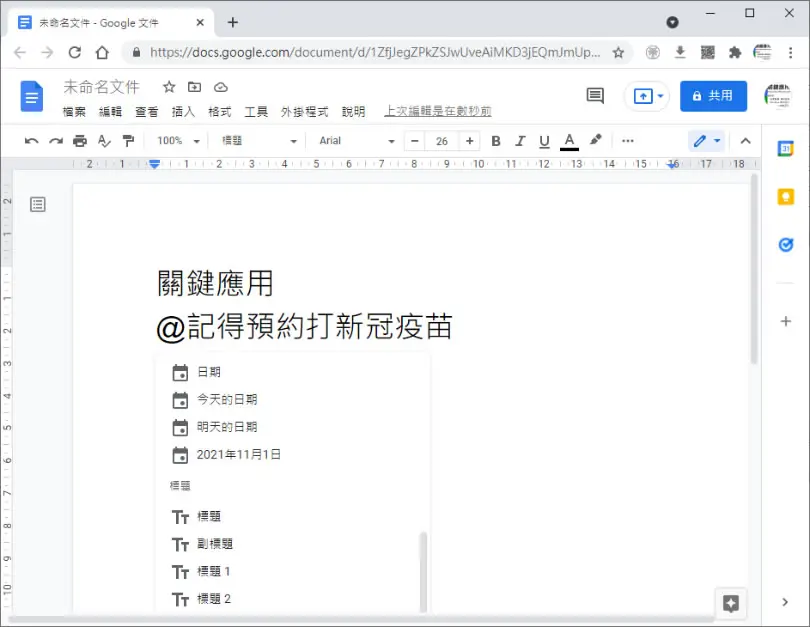Star the 未命名文件 document

pos(169,87)
